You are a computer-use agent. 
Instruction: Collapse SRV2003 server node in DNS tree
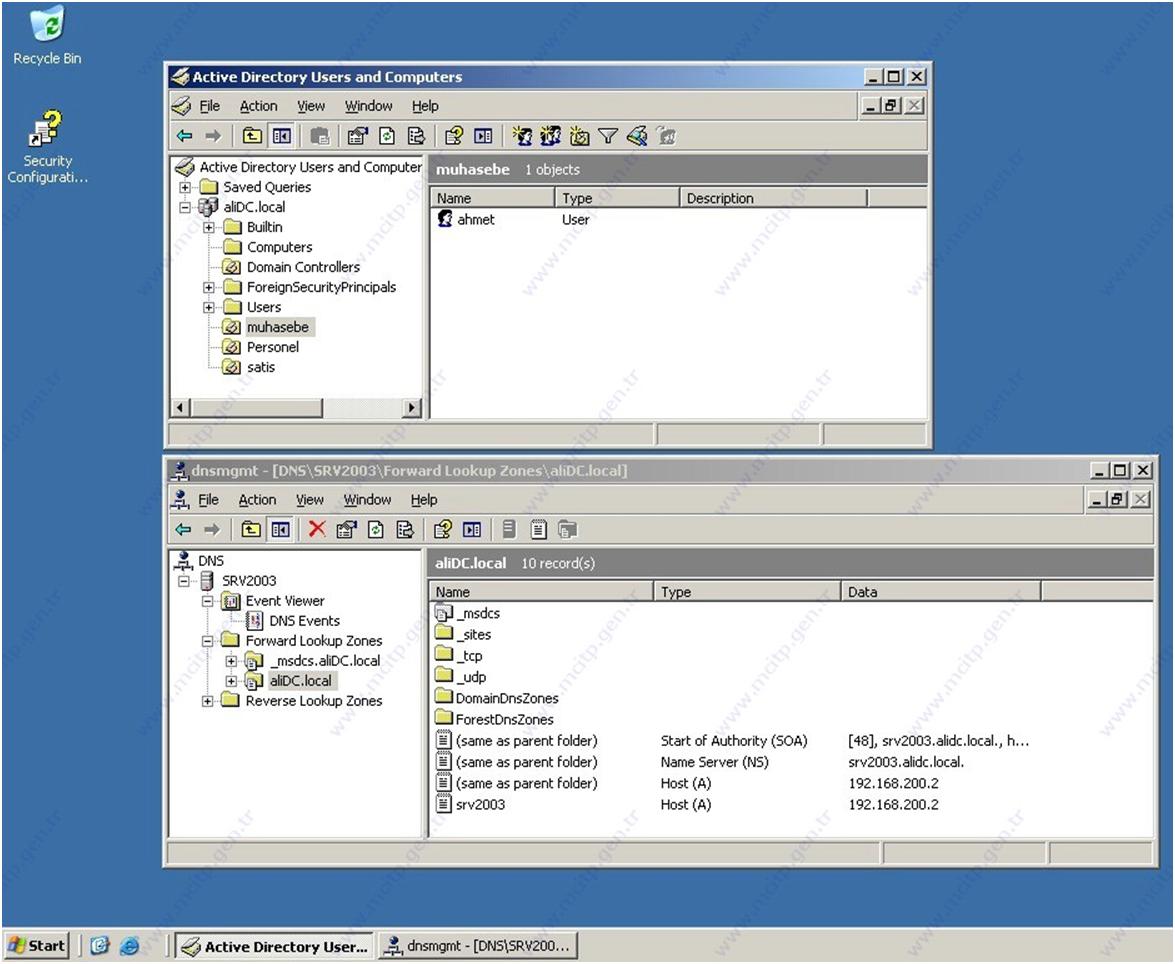184,581
